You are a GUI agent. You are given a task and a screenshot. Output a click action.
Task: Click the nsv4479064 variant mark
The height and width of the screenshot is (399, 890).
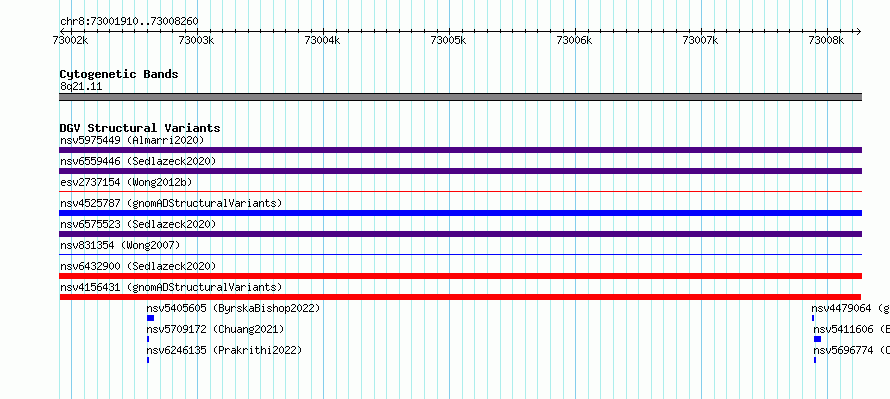coord(813,318)
